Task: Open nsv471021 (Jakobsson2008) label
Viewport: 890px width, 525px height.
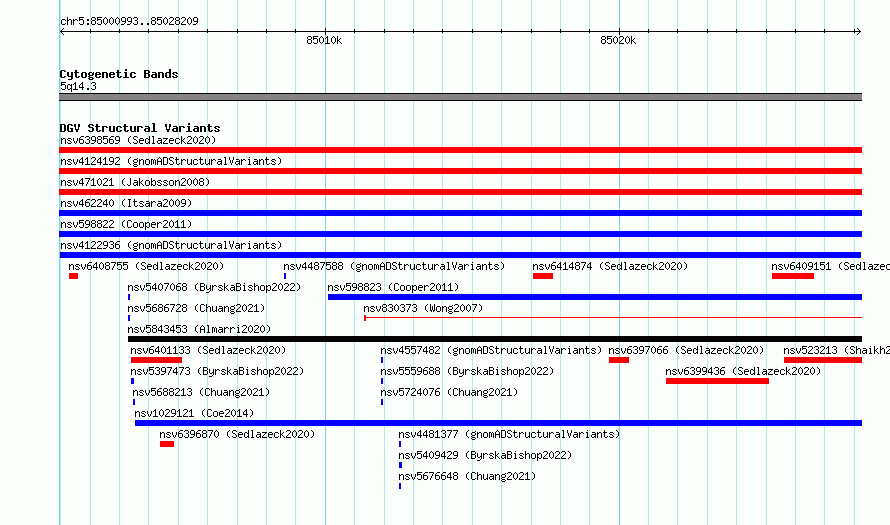Action: pos(135,182)
